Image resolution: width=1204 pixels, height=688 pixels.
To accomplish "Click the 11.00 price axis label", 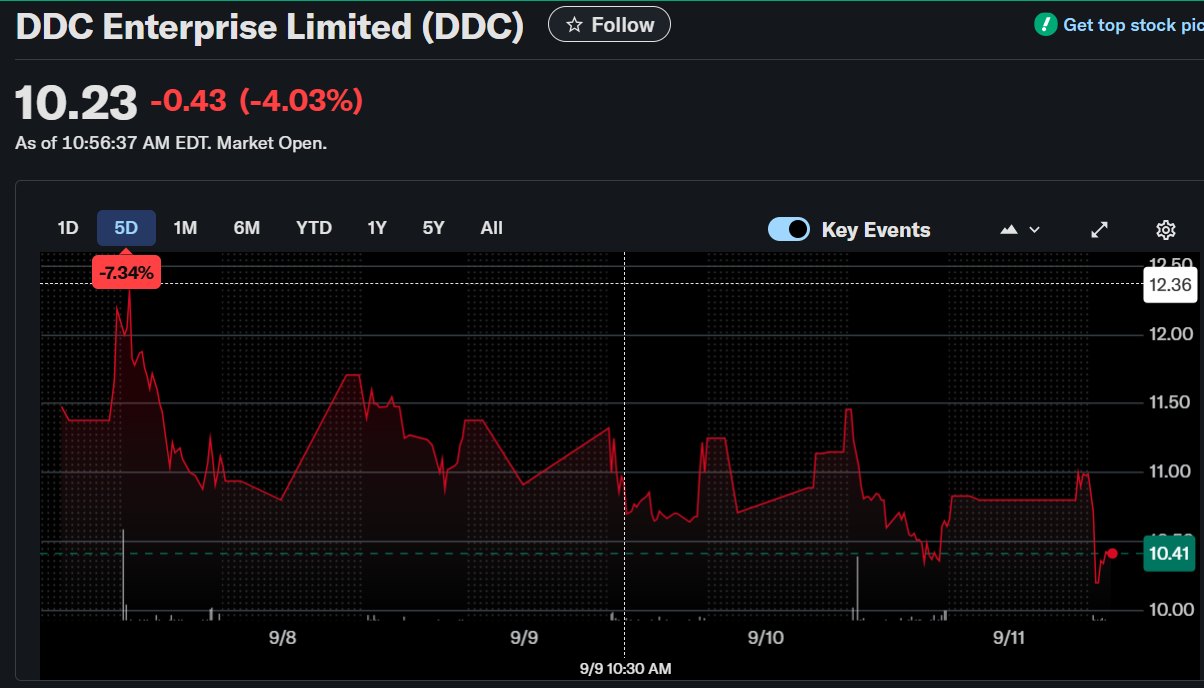I will coord(1171,471).
